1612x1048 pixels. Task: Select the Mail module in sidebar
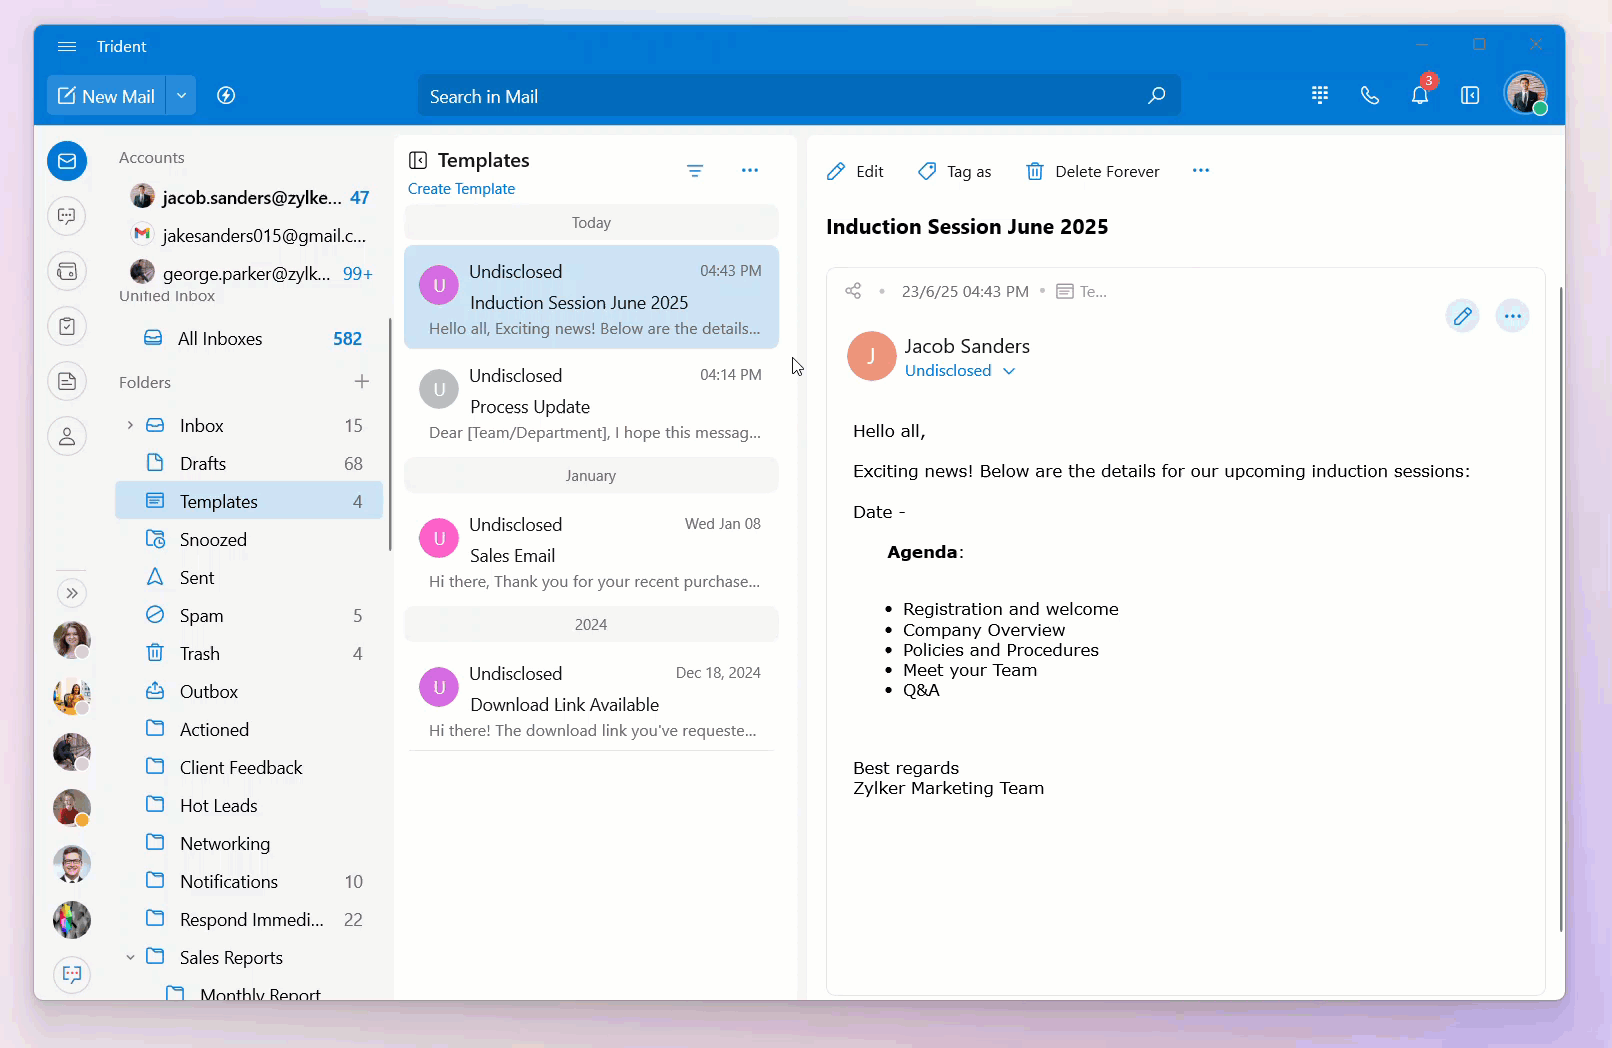tap(67, 161)
